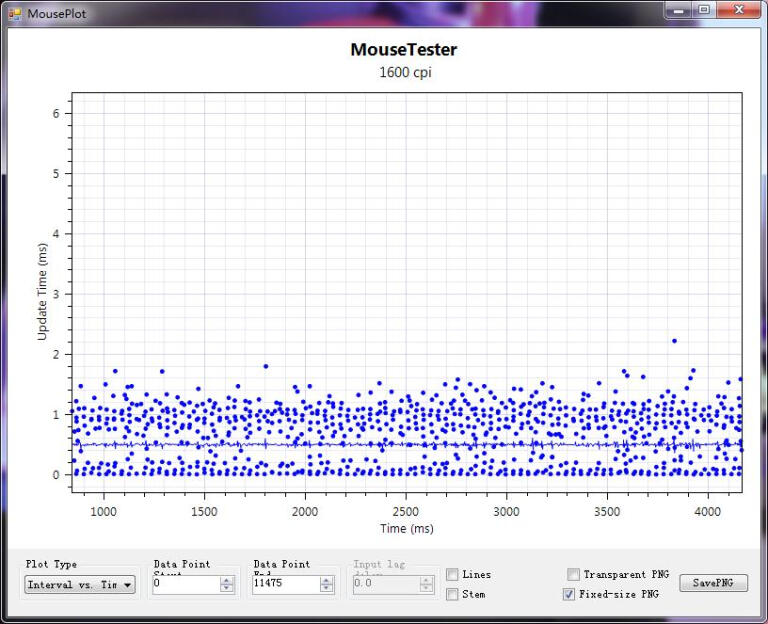Decrease the Data Point Start value with the down arrow
The image size is (768, 624).
[x=227, y=588]
